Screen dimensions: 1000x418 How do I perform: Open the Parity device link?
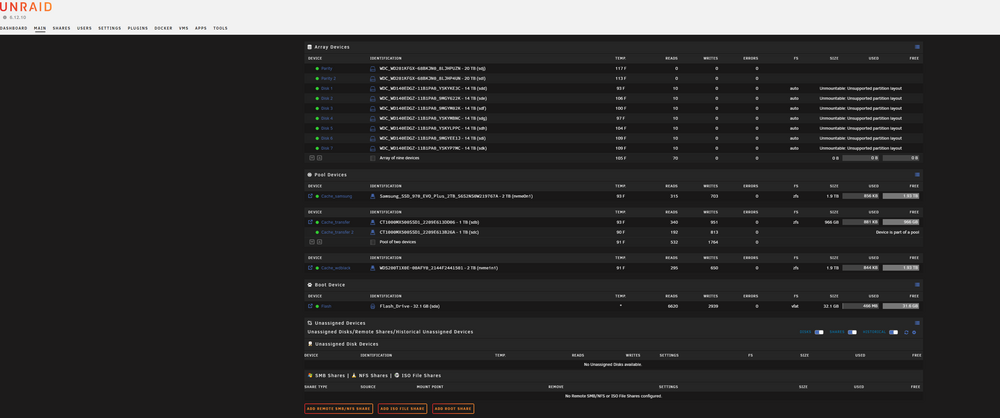point(327,68)
